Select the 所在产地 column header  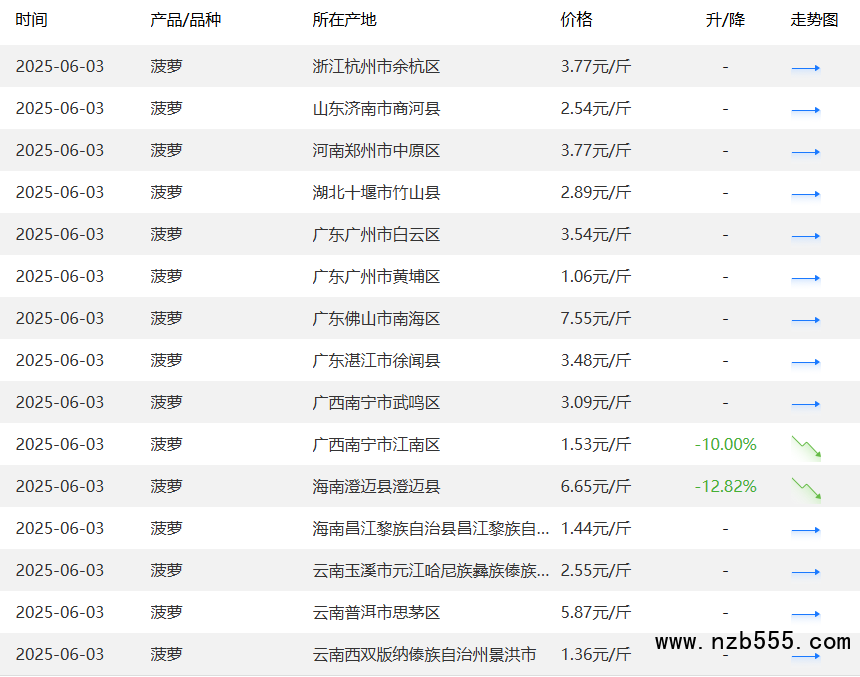click(344, 20)
